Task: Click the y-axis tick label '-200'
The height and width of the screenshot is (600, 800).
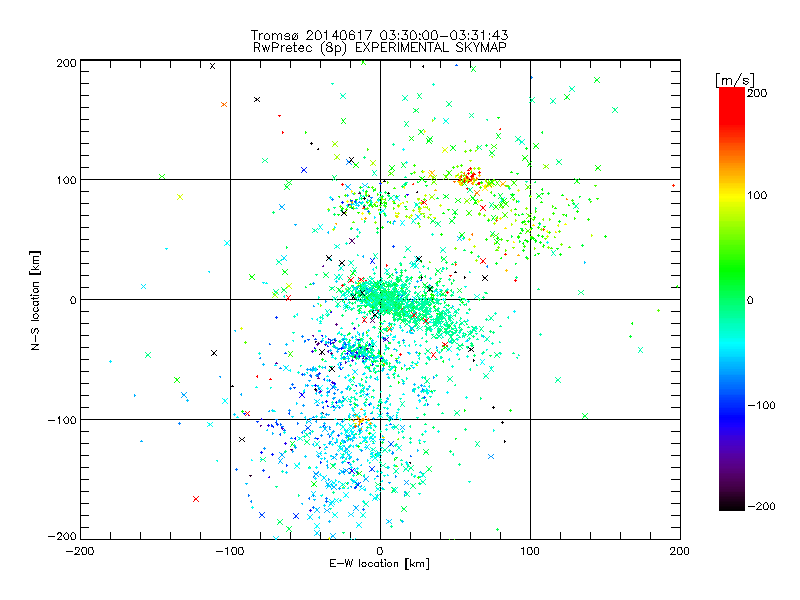Action: [62, 536]
